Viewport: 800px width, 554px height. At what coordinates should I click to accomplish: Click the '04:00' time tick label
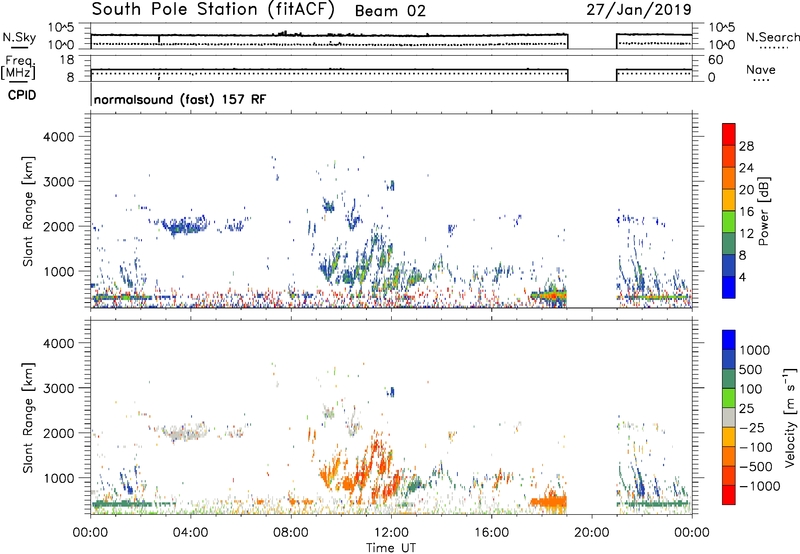[x=190, y=533]
